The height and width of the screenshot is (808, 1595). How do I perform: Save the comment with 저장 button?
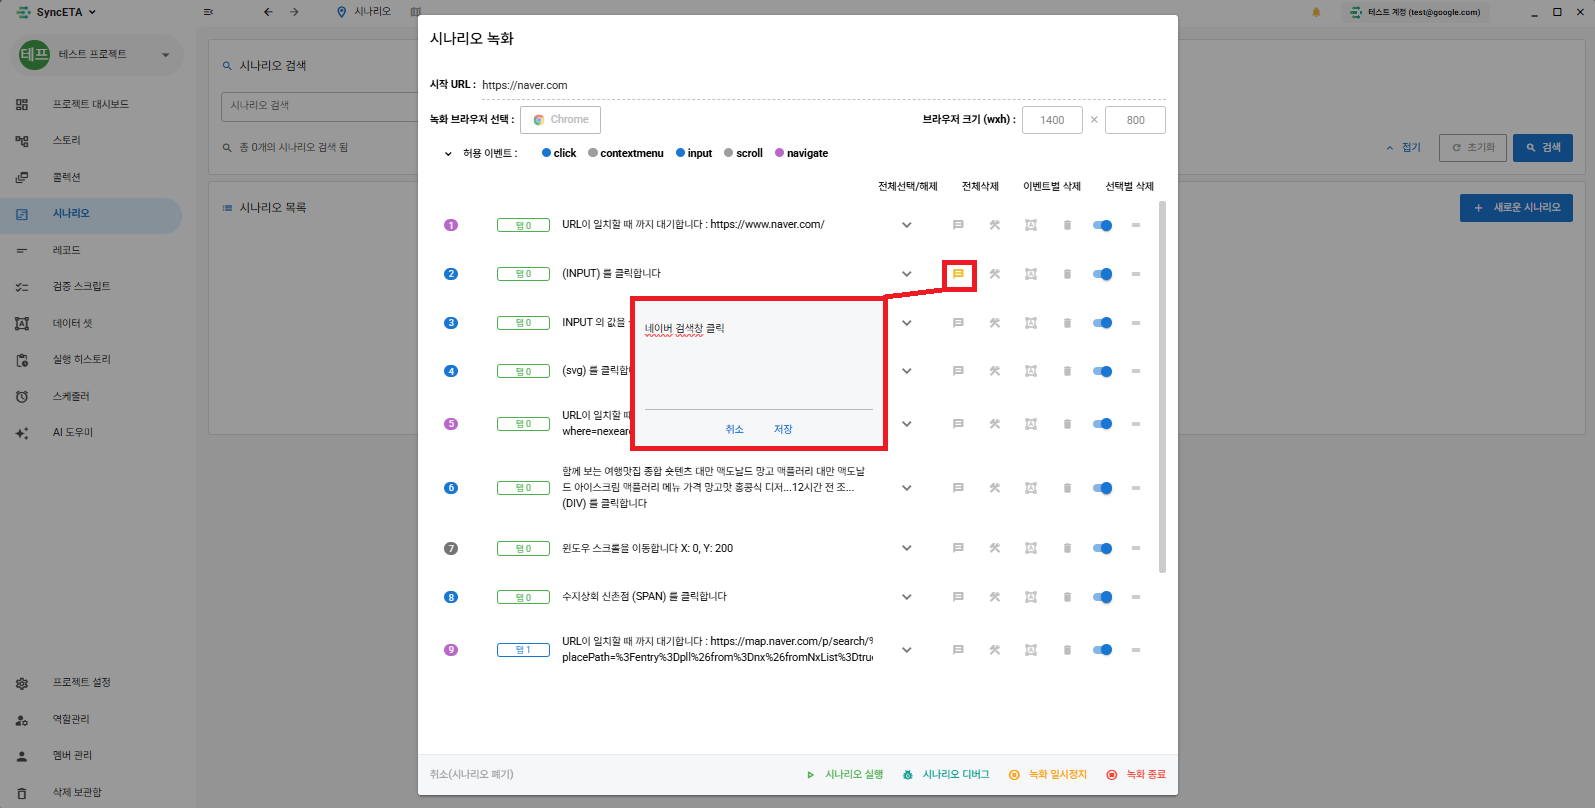pos(783,429)
